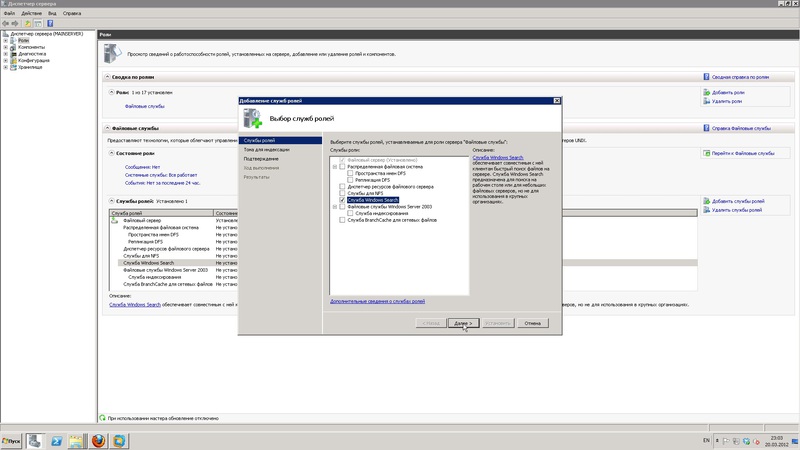
Task: Click the Пуск start button
Action: (11, 441)
